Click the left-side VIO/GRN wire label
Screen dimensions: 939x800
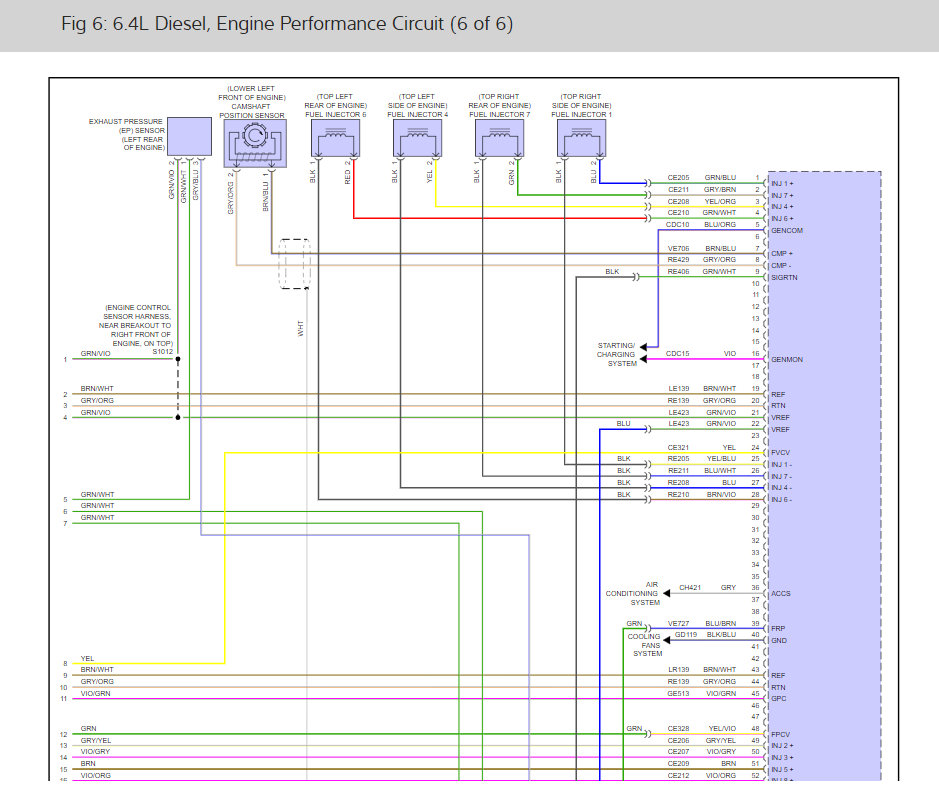(x=95, y=693)
